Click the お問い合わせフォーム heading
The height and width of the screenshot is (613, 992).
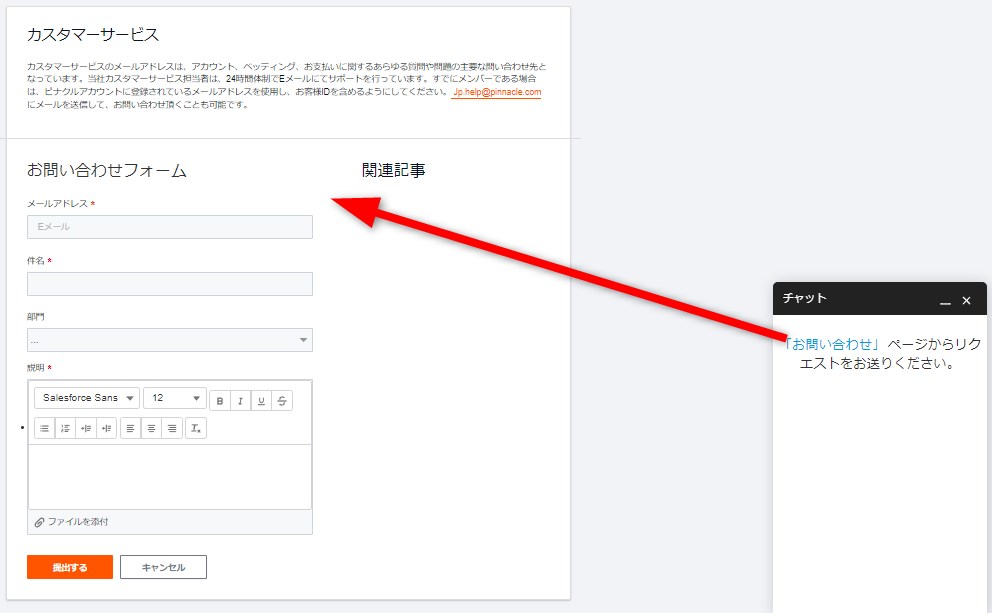(x=106, y=170)
